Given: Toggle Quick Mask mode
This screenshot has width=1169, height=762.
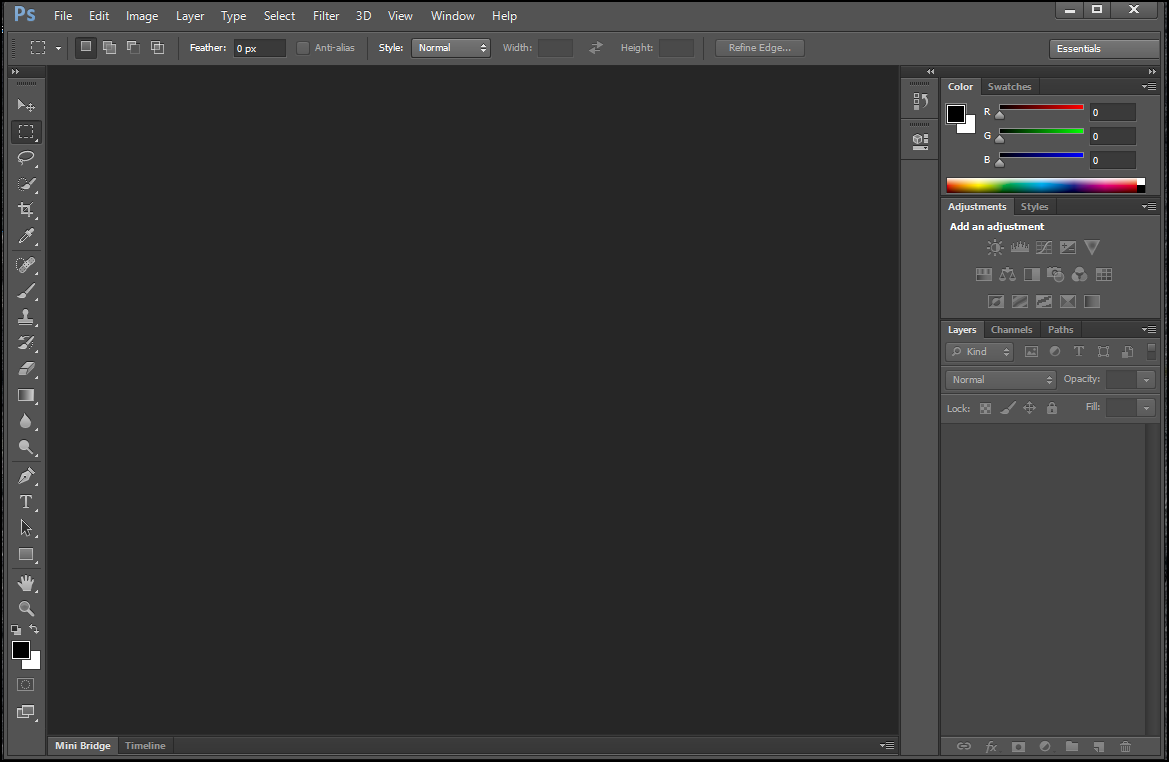Looking at the screenshot, I should [x=25, y=684].
